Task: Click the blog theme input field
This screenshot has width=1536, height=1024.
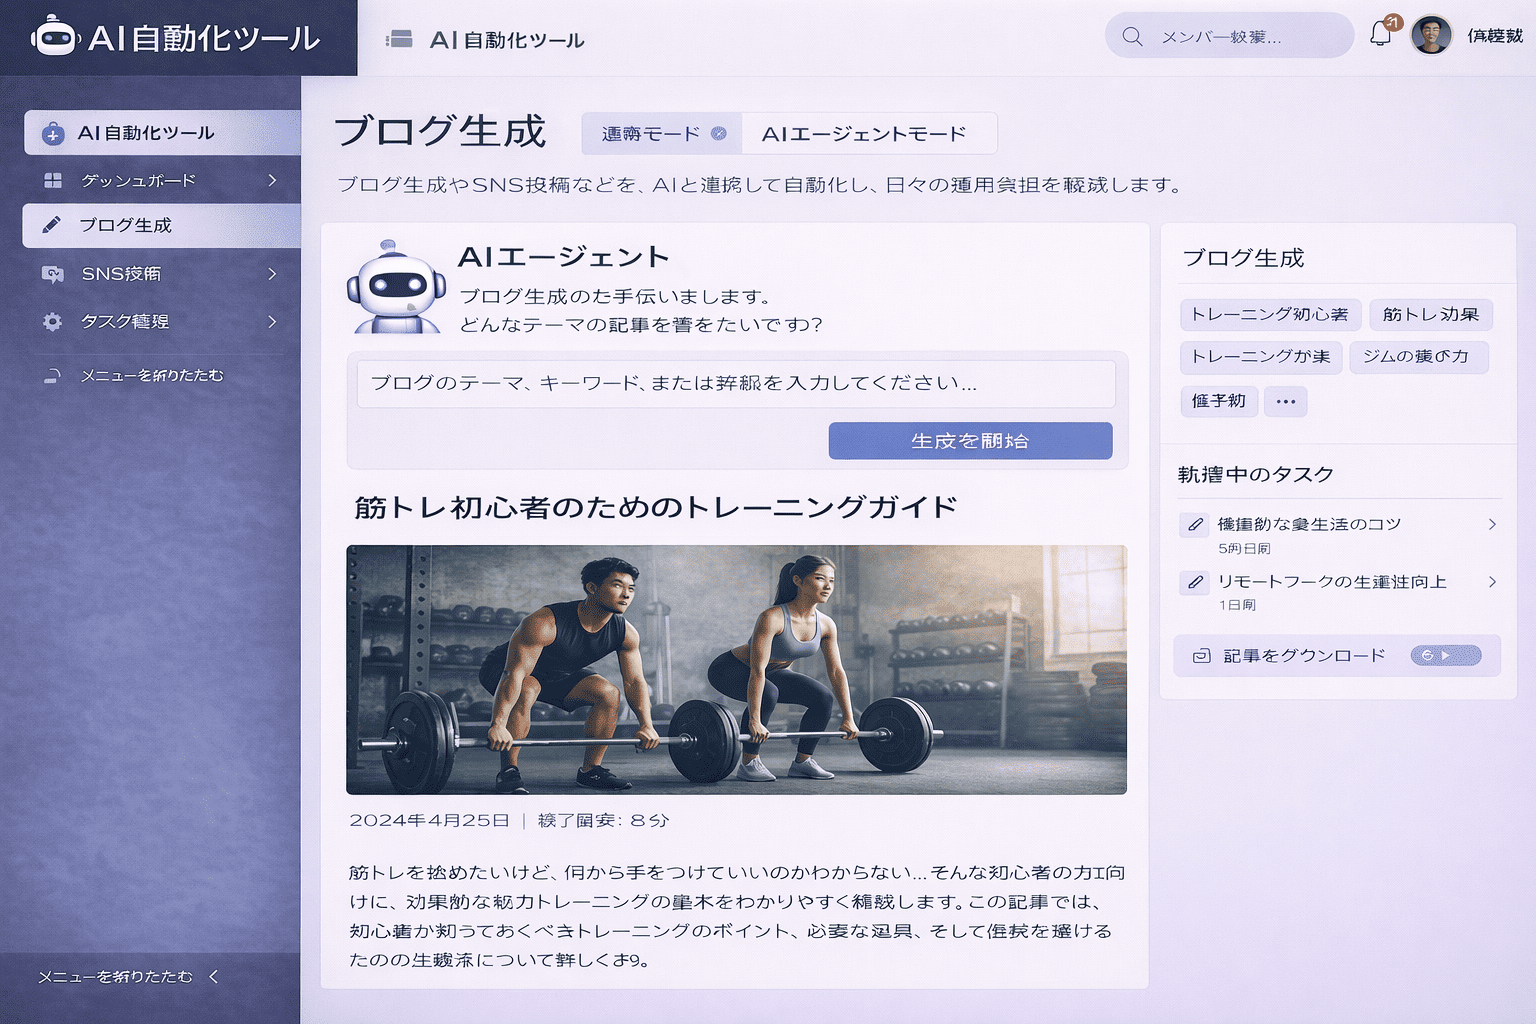Action: pos(736,384)
